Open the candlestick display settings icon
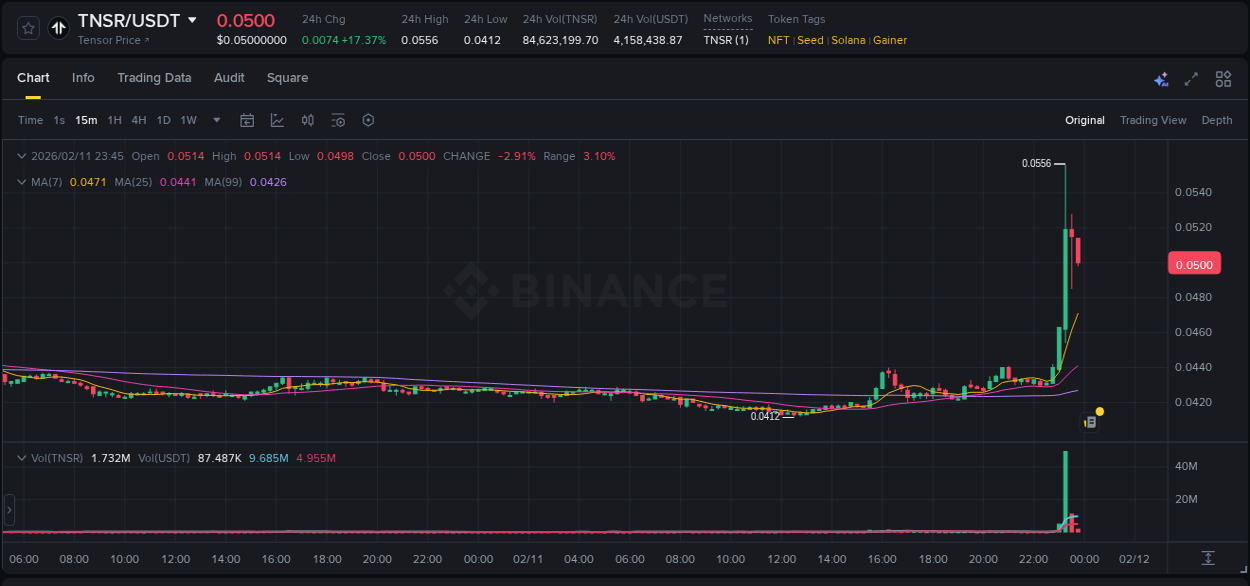 [308, 120]
